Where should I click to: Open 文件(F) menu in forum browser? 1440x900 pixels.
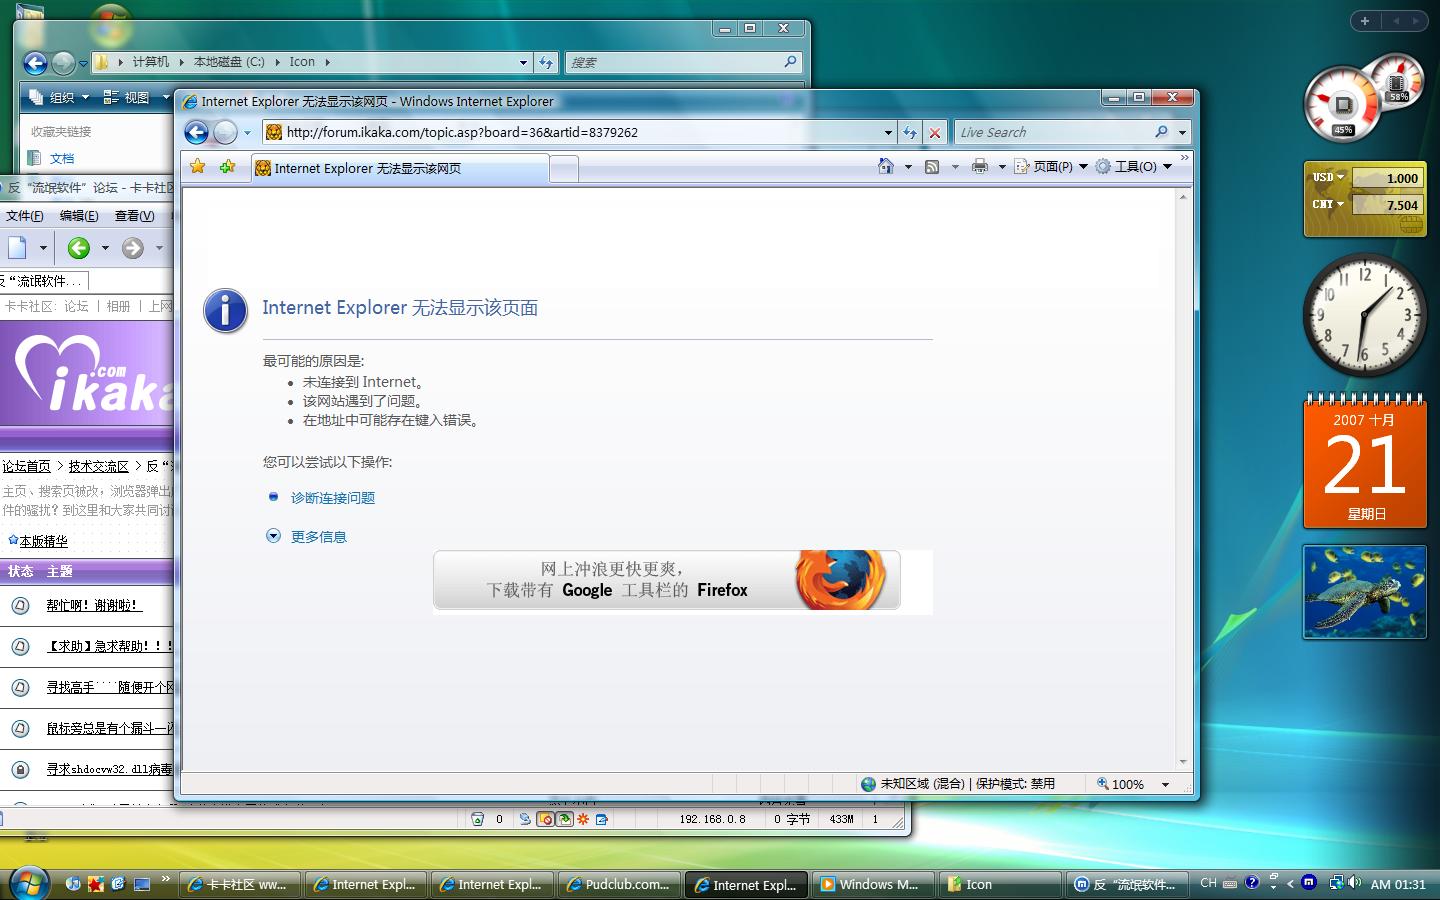click(24, 215)
